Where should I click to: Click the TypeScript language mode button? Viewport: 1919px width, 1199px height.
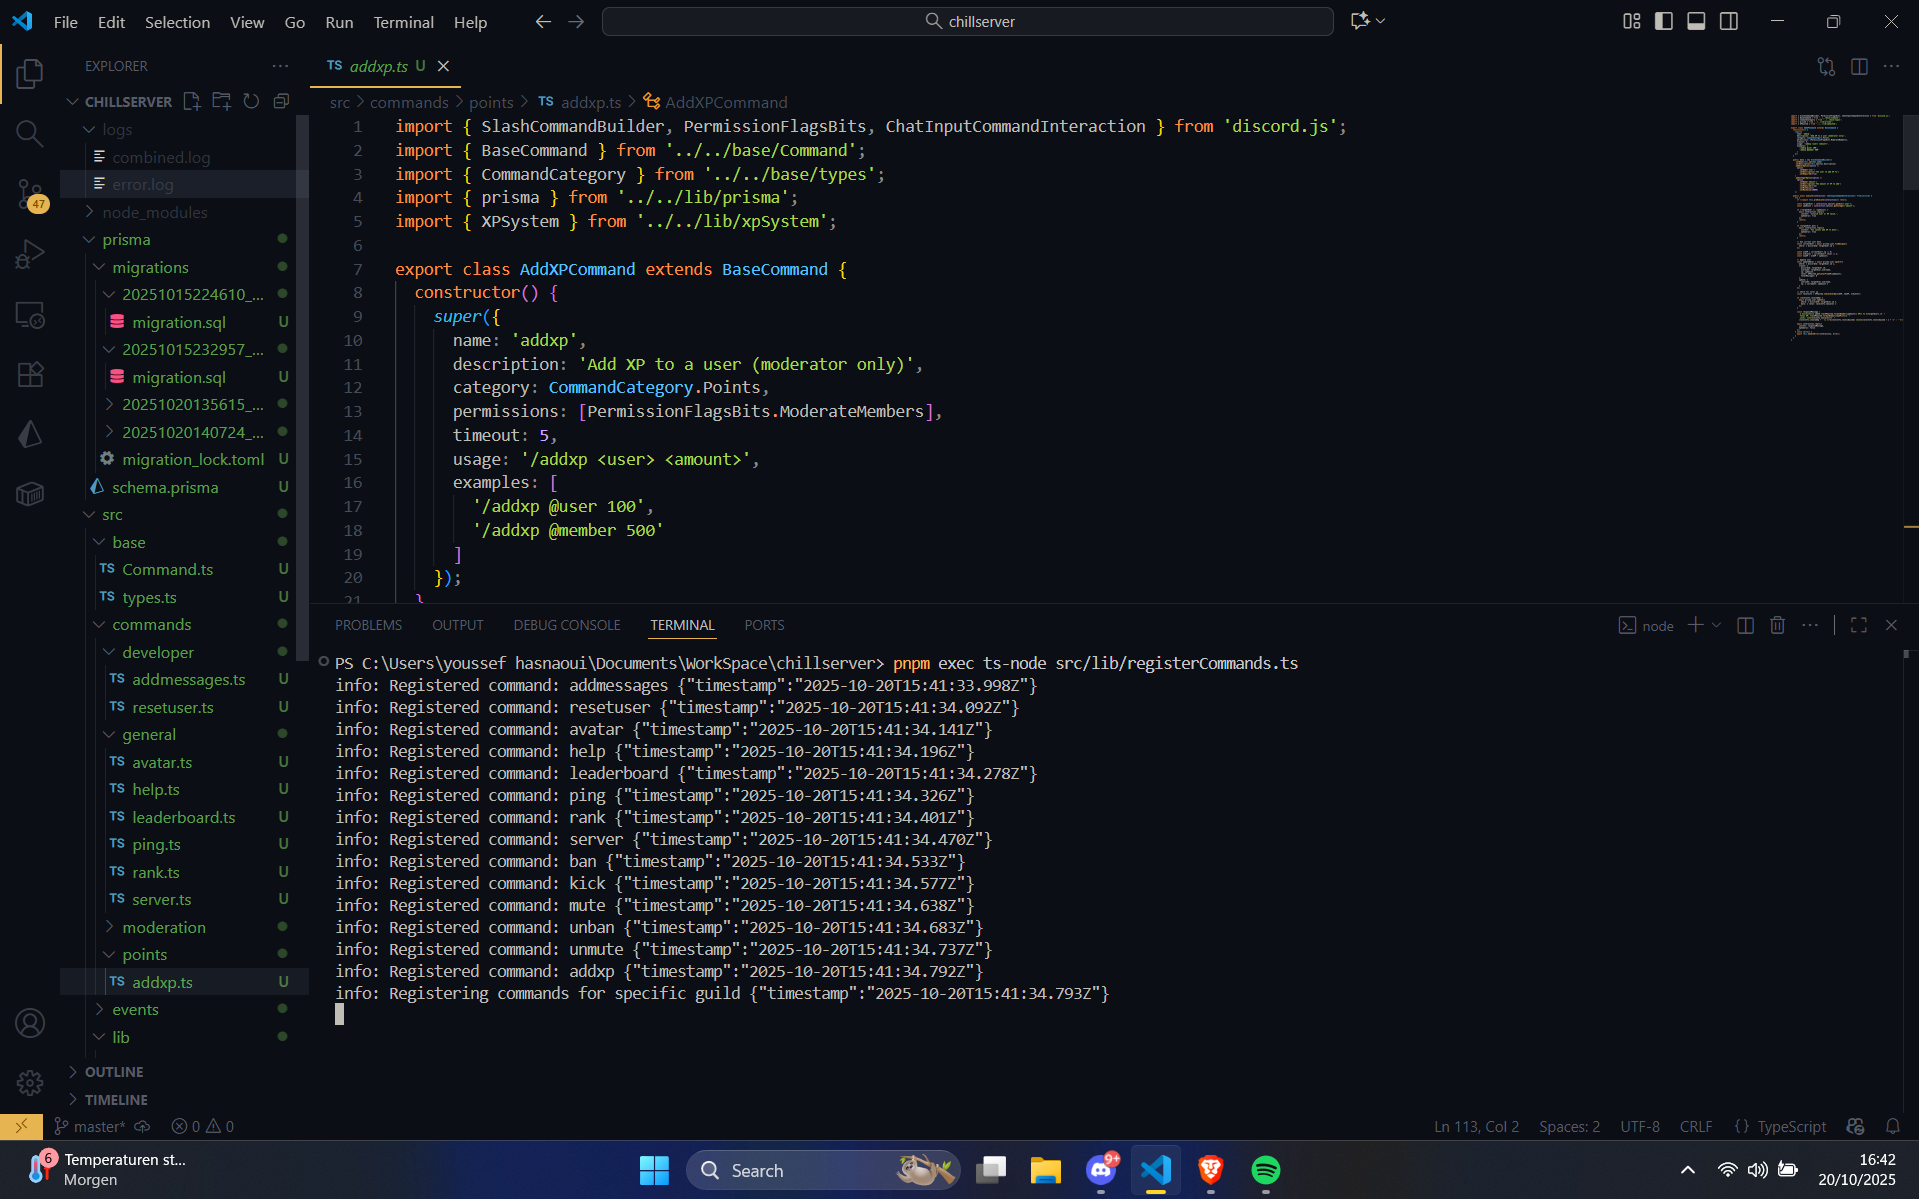pyautogui.click(x=1791, y=1126)
